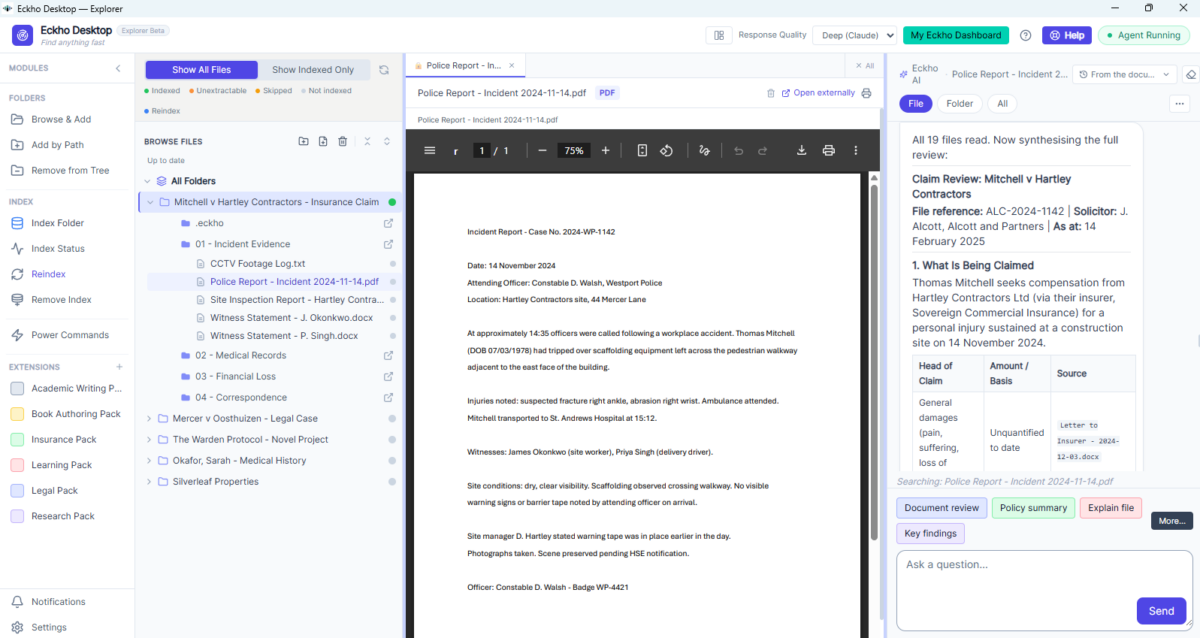This screenshot has height=638, width=1200.
Task: Open 01 - Incident Evidence folder externally icon
Action: (x=388, y=244)
